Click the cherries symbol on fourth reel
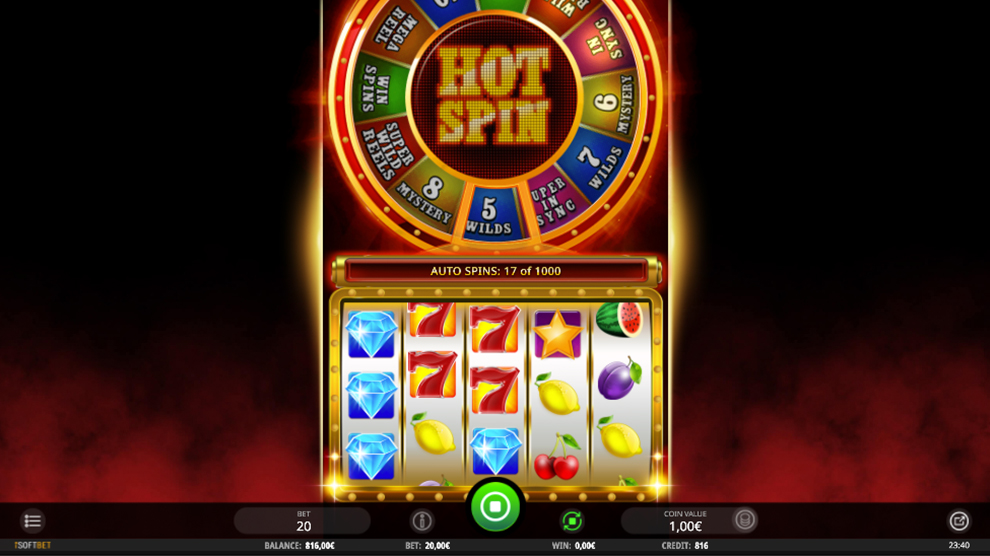Image resolution: width=990 pixels, height=556 pixels. [x=557, y=456]
